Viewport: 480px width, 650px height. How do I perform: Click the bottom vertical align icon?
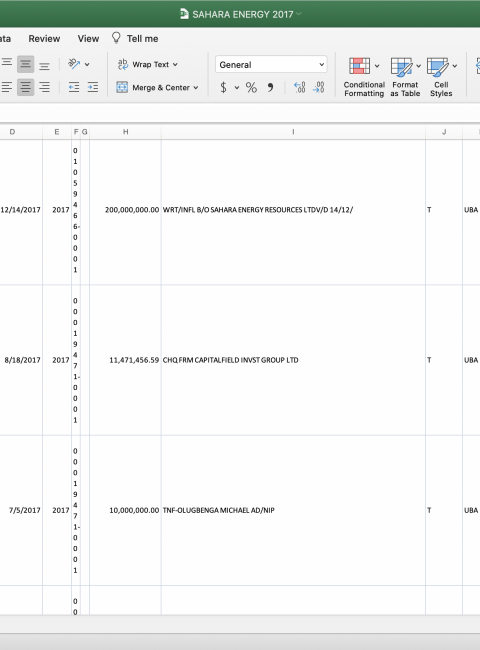44,65
